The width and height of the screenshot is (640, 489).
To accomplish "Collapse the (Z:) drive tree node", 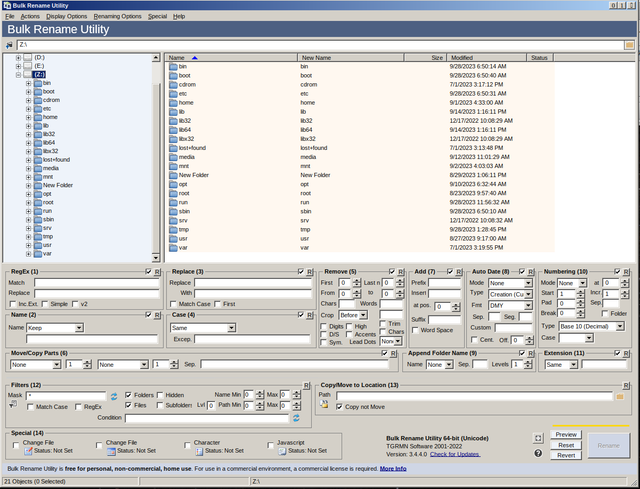I will 18,75.
